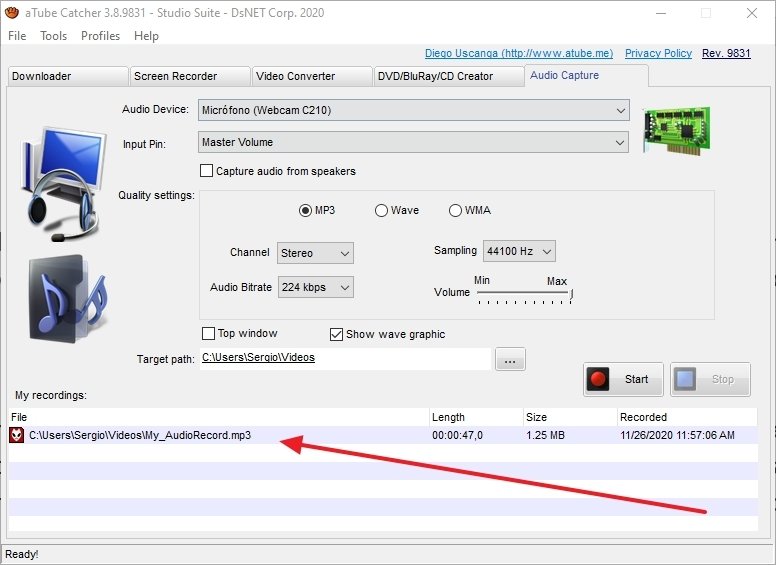Open the Sampling 44100 Hz dropdown

pyautogui.click(x=519, y=251)
